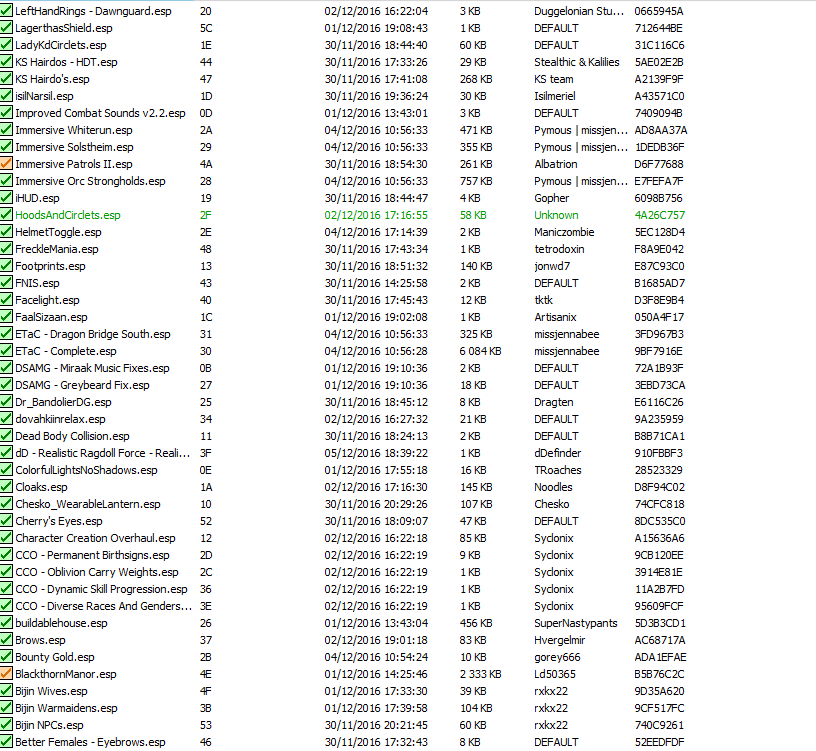Select the Footprints.esp plugin name
816x751 pixels.
point(50,266)
